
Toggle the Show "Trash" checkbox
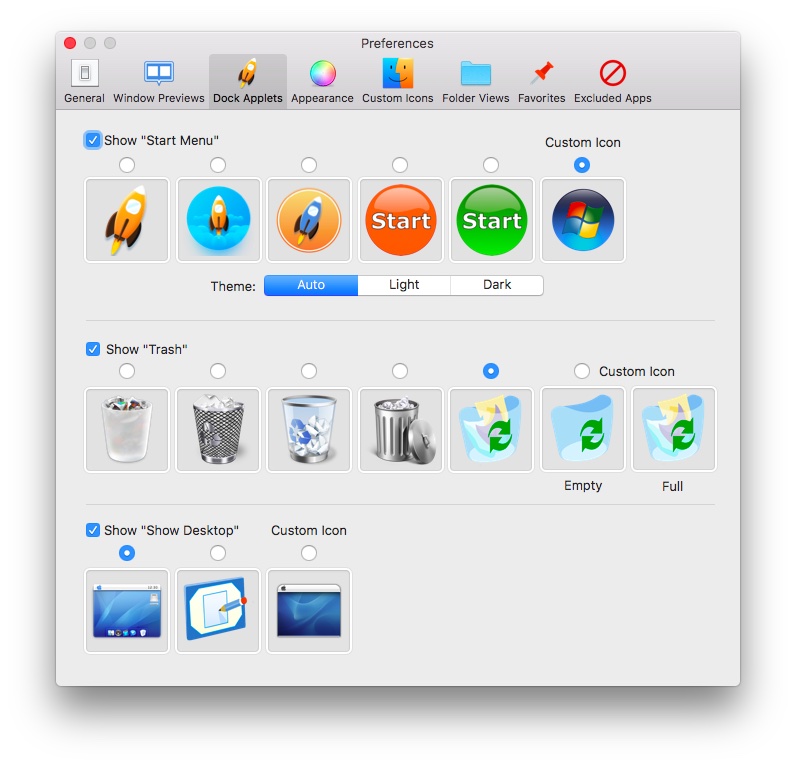click(93, 349)
